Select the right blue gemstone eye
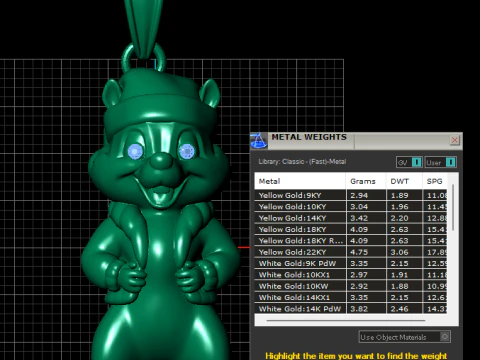Viewport: 480px width, 360px height. tap(187, 151)
